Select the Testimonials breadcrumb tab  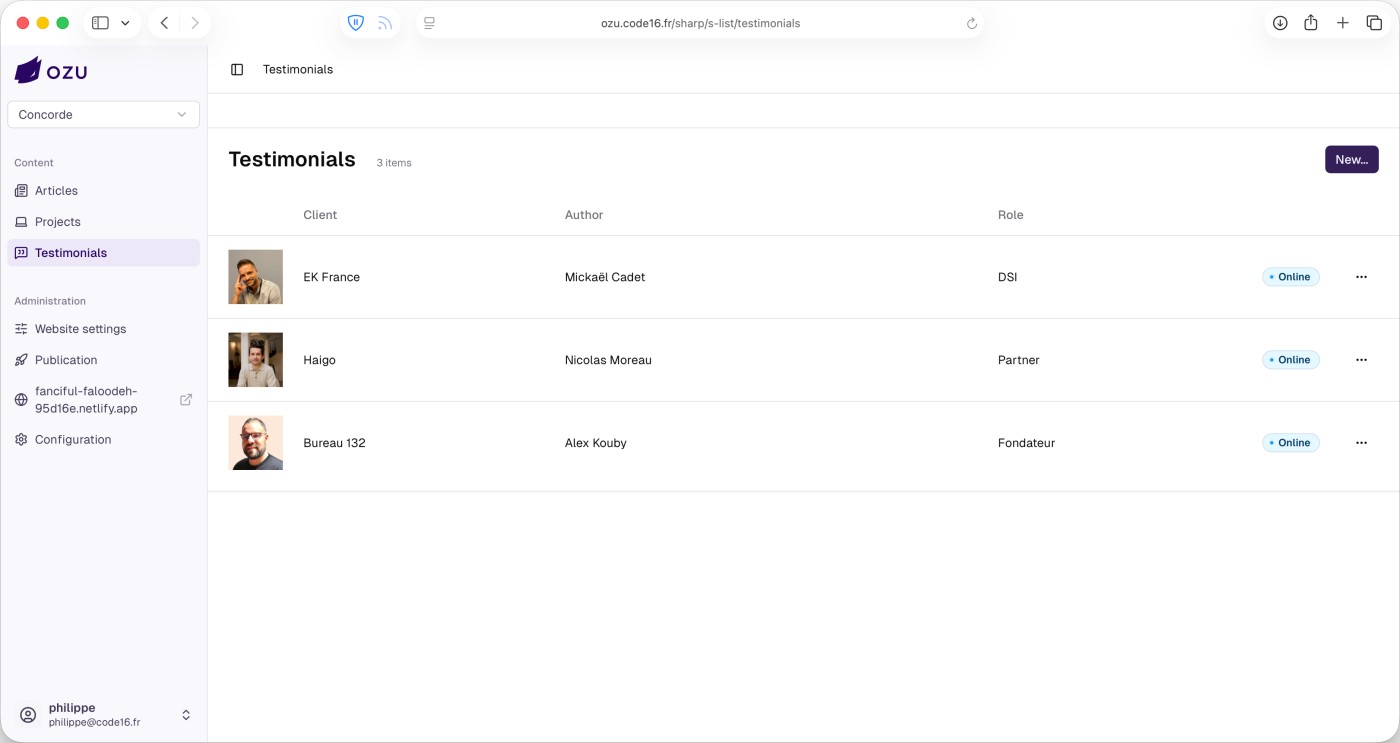coord(297,69)
